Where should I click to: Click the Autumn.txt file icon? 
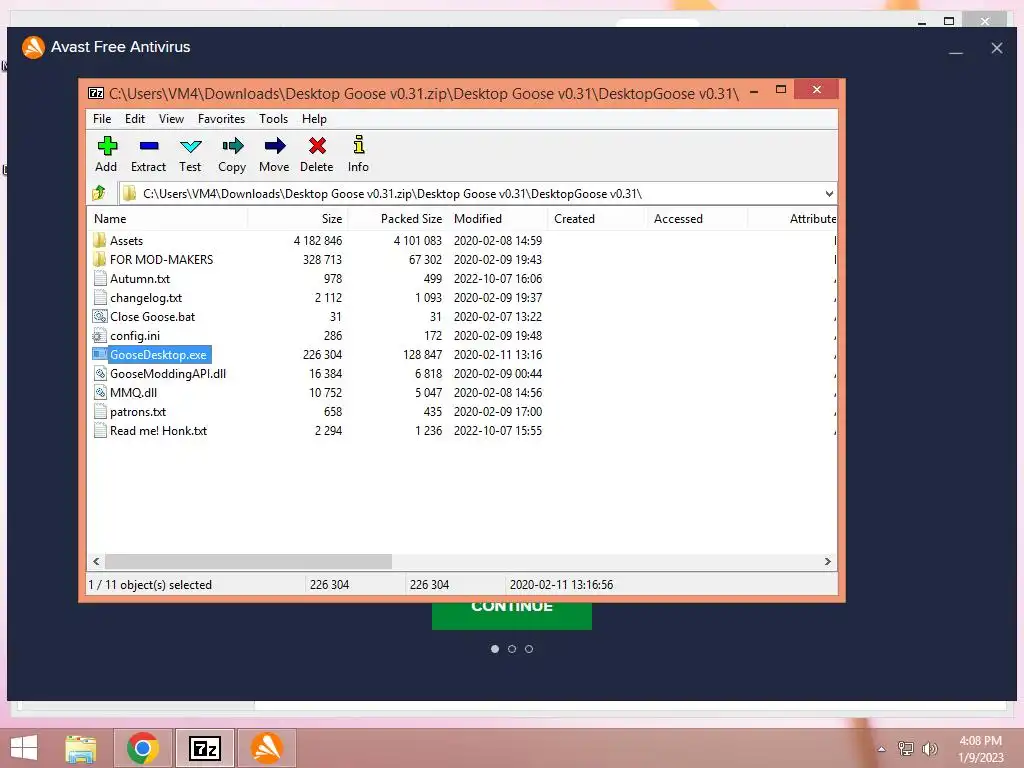(99, 278)
